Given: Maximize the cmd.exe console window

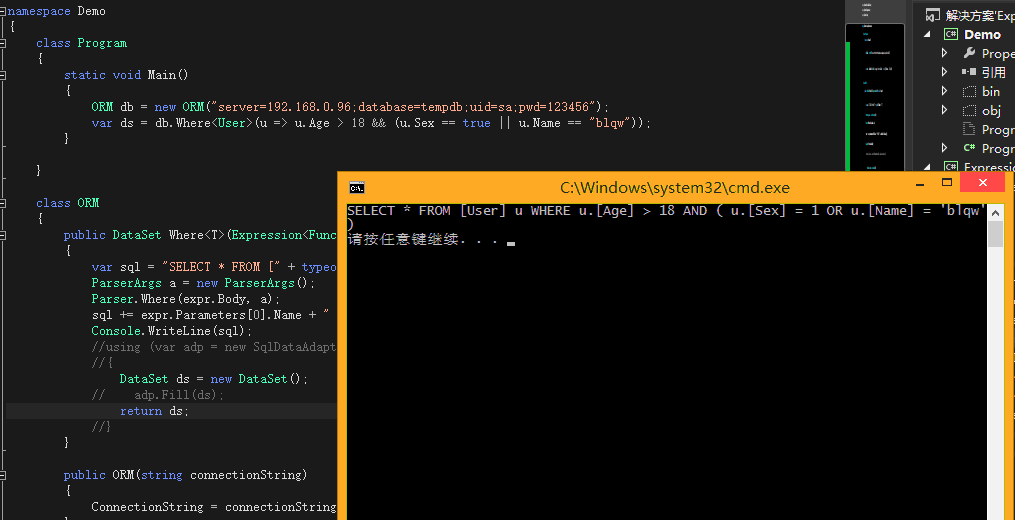Looking at the screenshot, I should [947, 185].
